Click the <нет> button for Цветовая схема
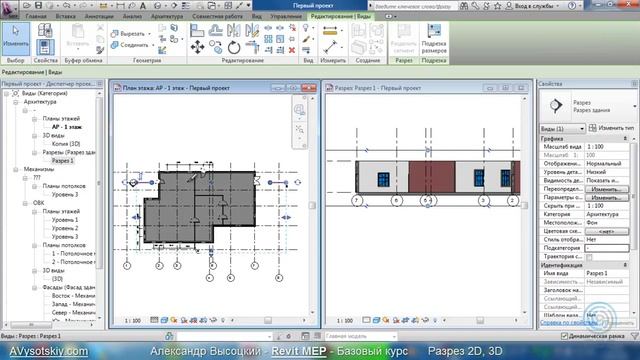Screen dimensions: 640x360 pos(607,231)
